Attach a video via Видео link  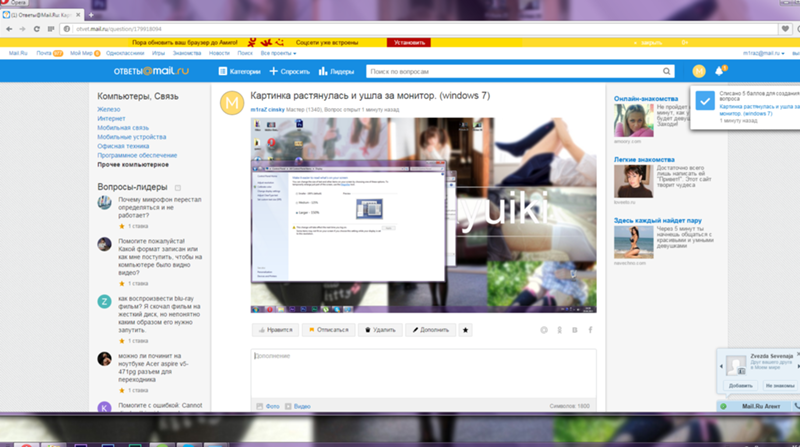click(x=297, y=407)
